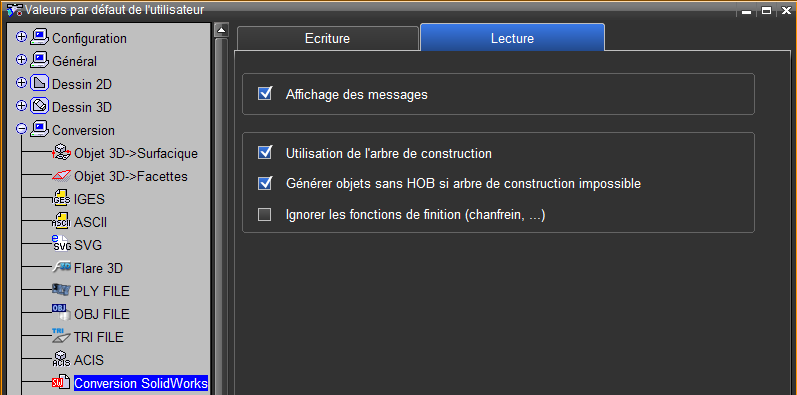797x395 pixels.
Task: Select the IGES conversion icon
Action: [61, 199]
